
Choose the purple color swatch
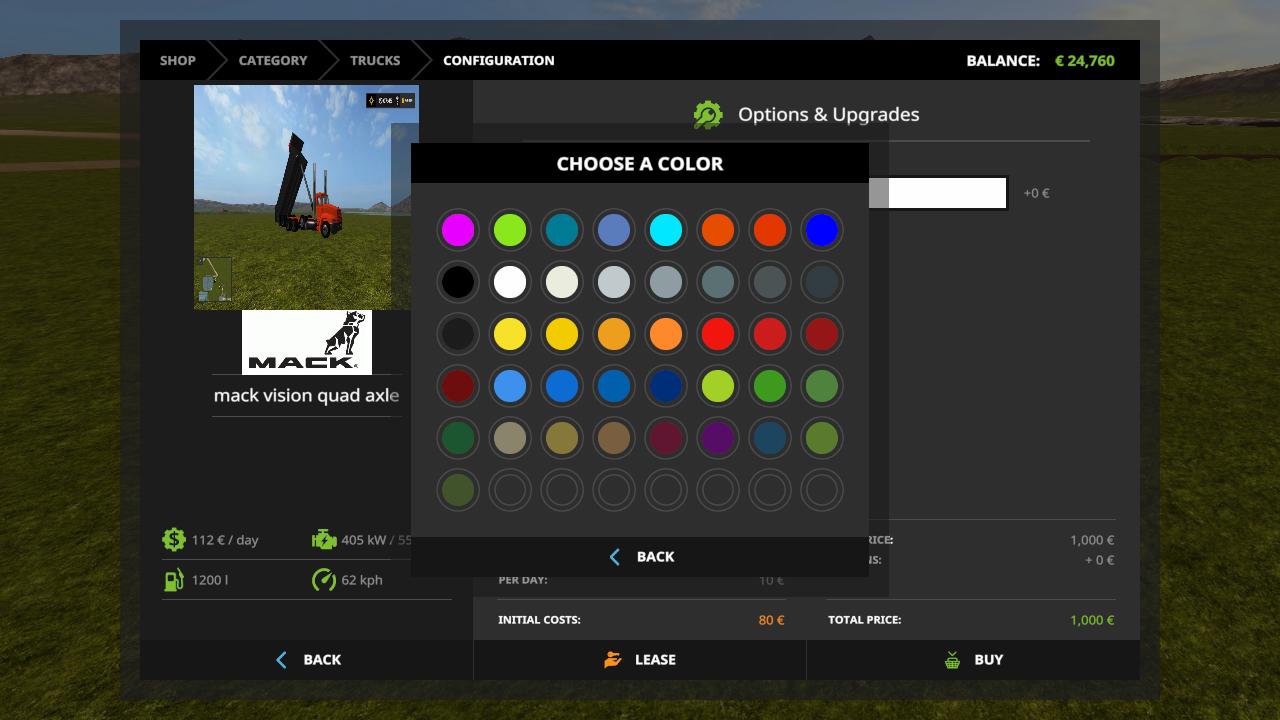tap(718, 438)
